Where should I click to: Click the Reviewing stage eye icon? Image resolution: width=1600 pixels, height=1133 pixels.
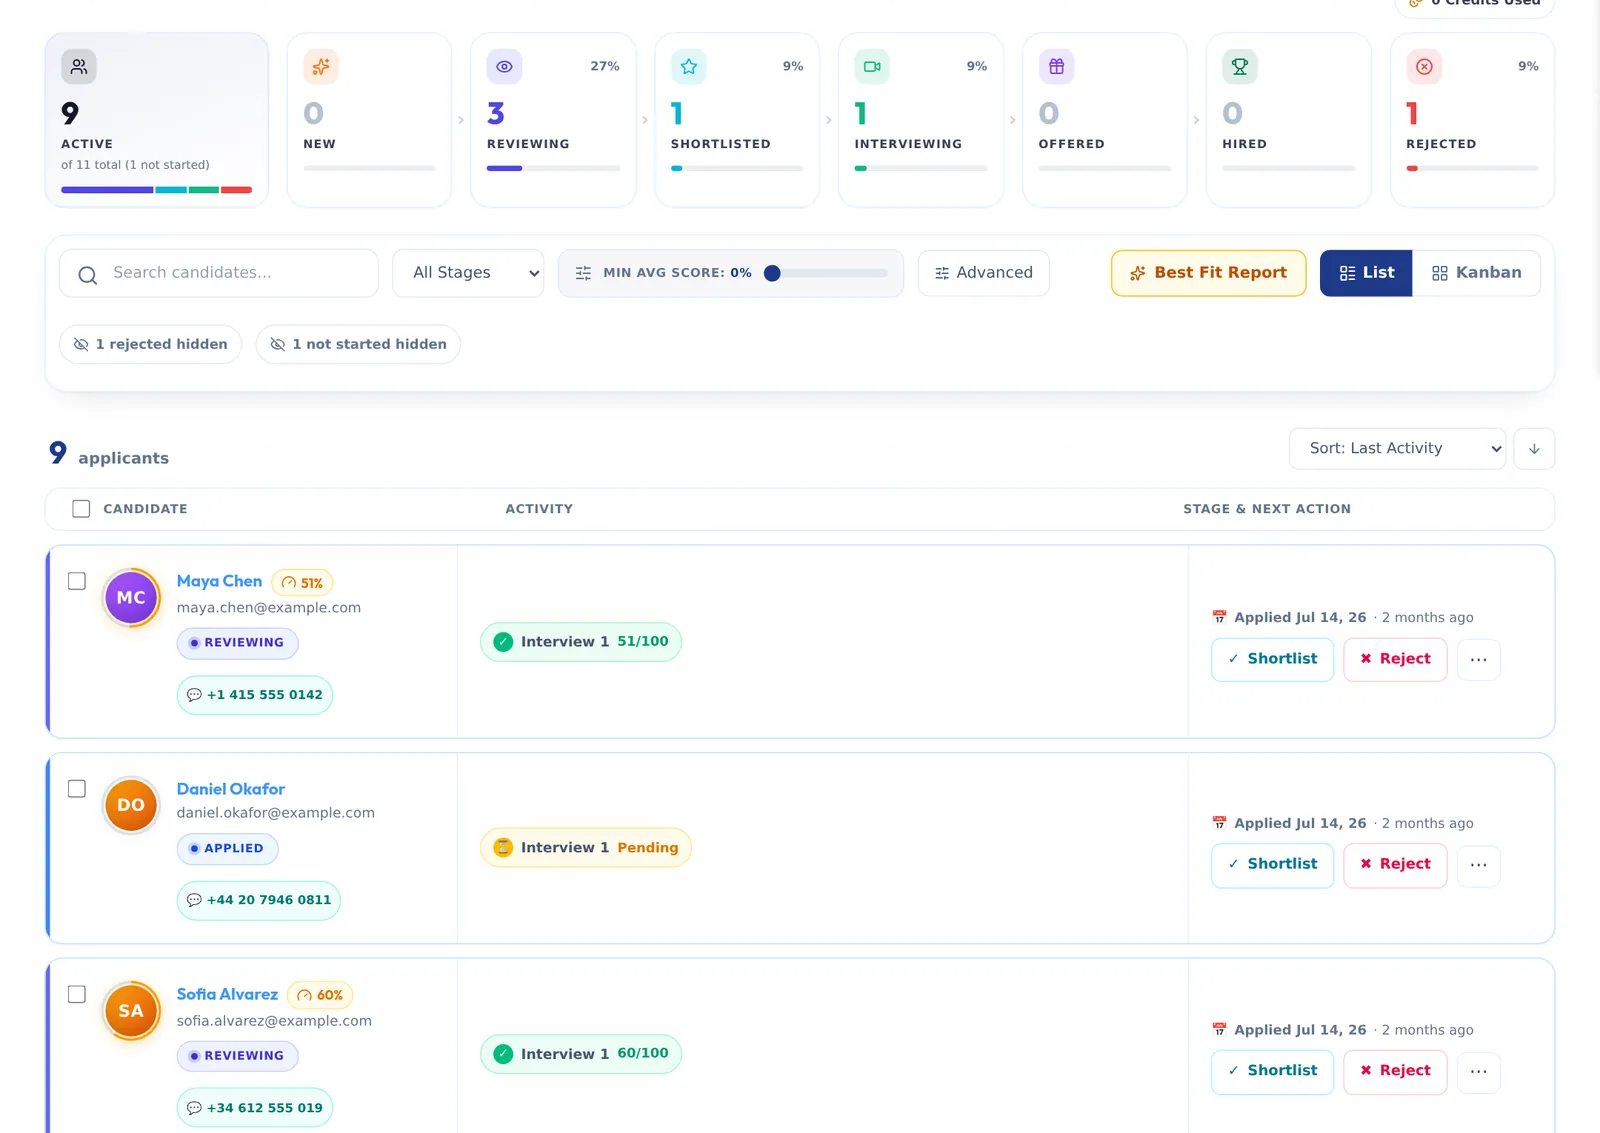505,67
